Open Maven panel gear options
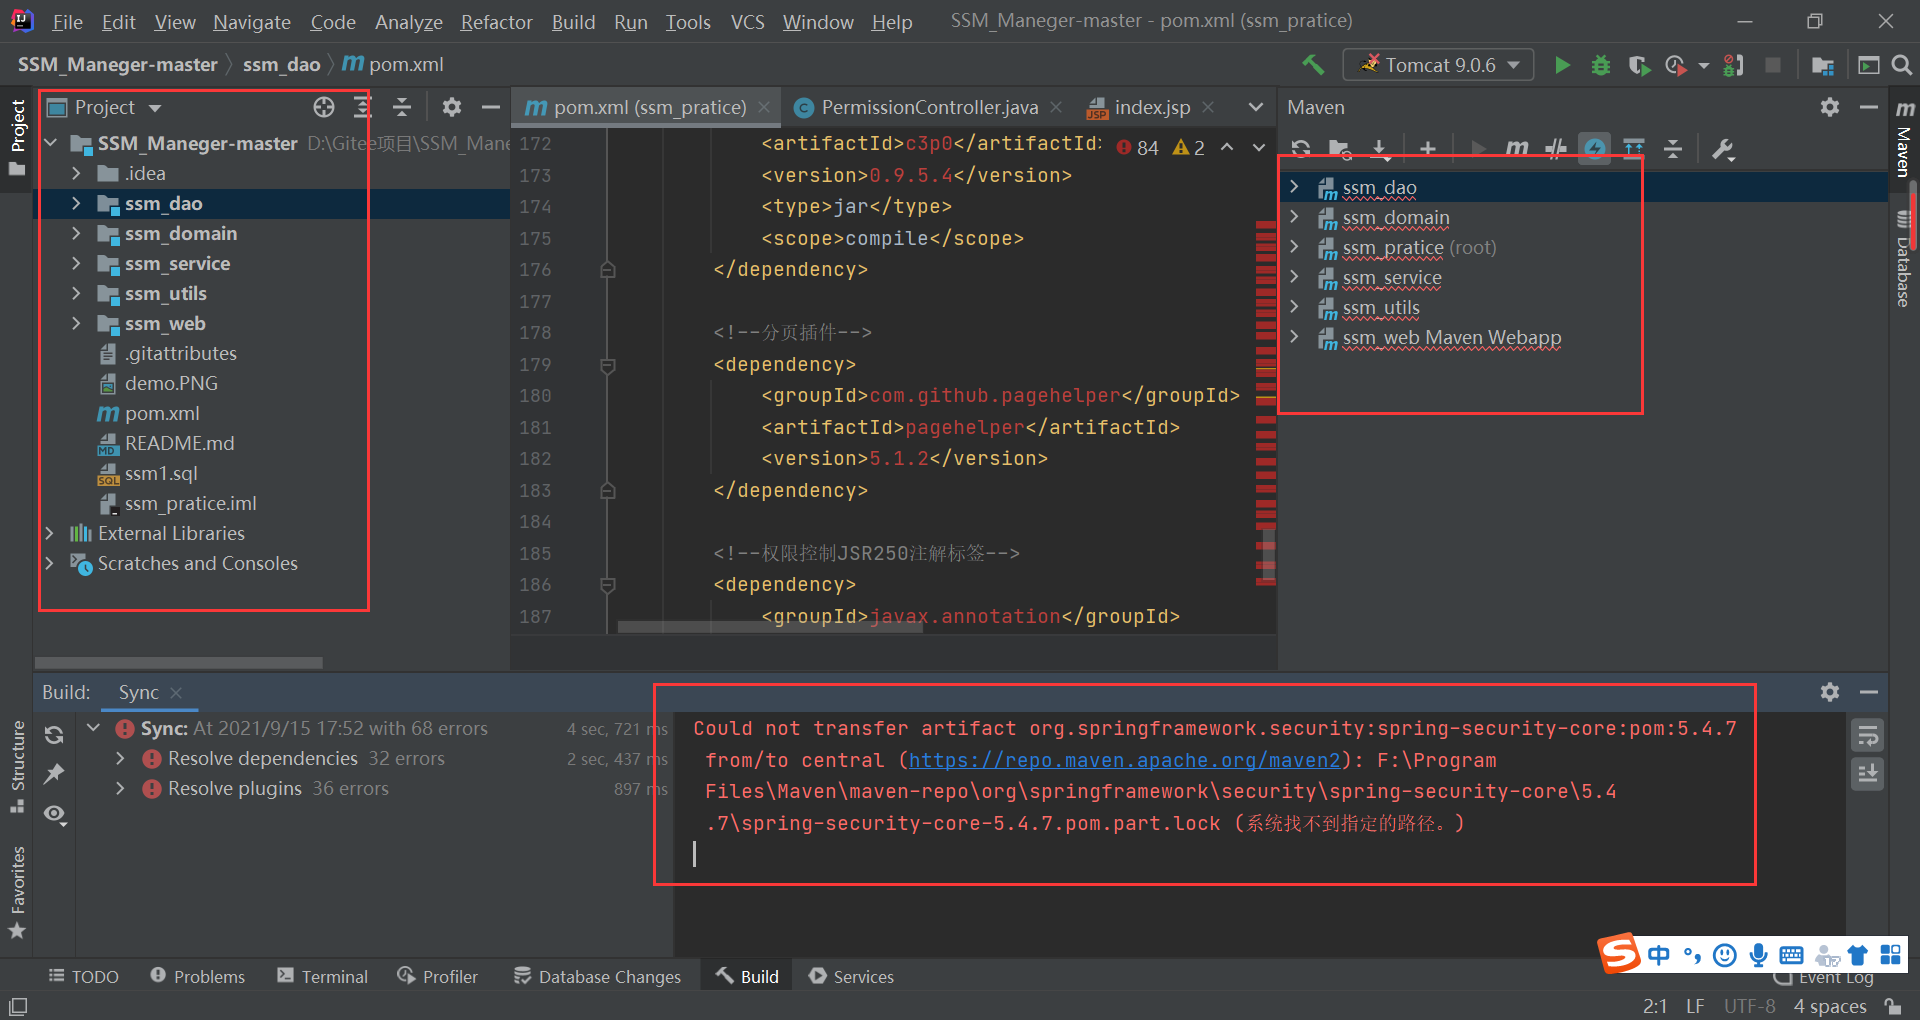1920x1020 pixels. point(1830,107)
